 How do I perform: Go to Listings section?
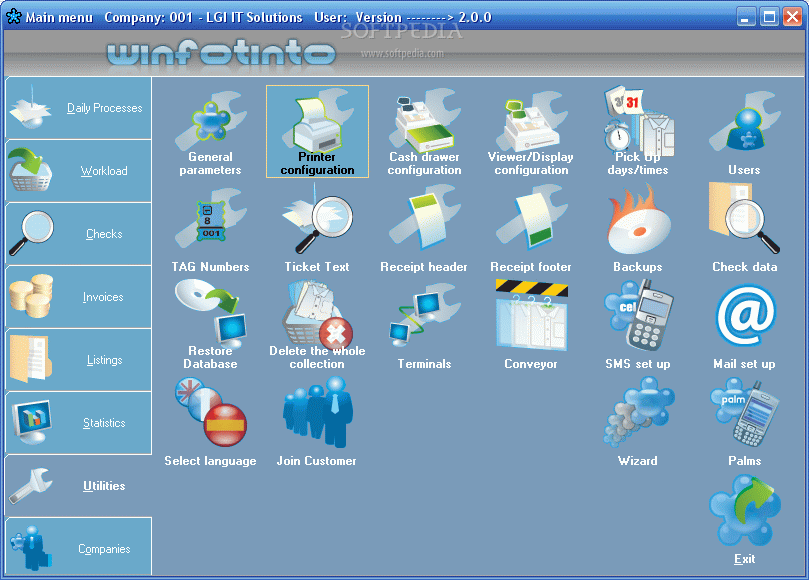pos(78,360)
